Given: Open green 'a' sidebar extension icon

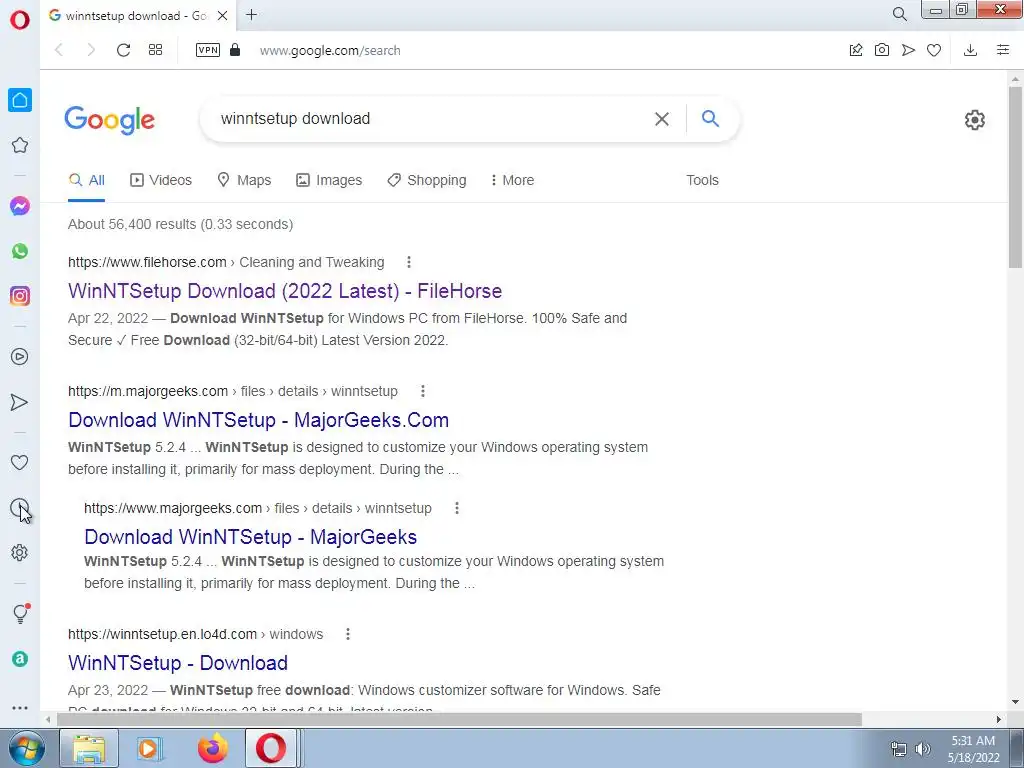Looking at the screenshot, I should [20, 659].
